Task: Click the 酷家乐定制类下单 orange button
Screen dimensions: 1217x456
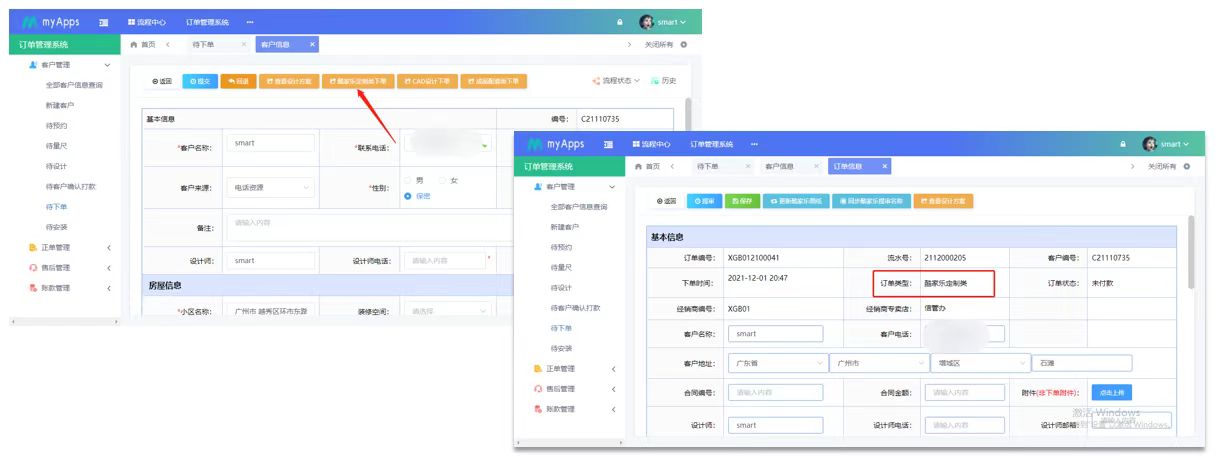Action: (x=358, y=82)
